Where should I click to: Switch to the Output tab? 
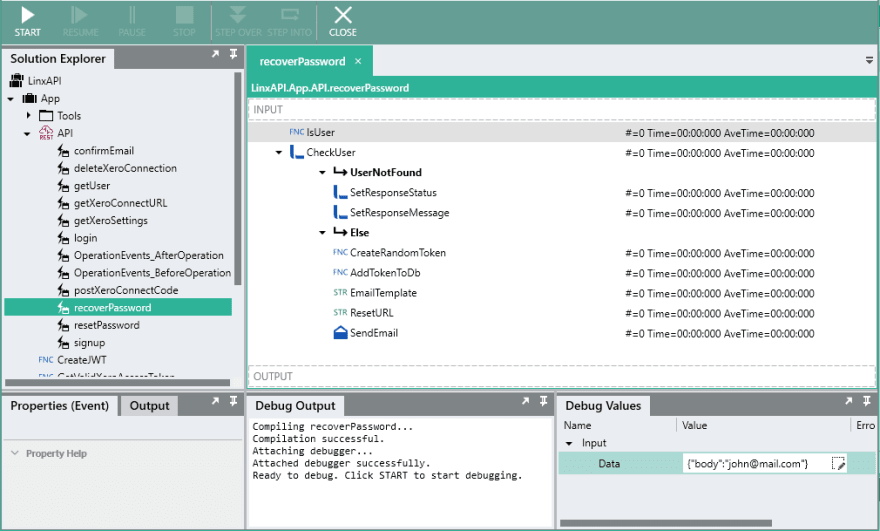tap(149, 406)
